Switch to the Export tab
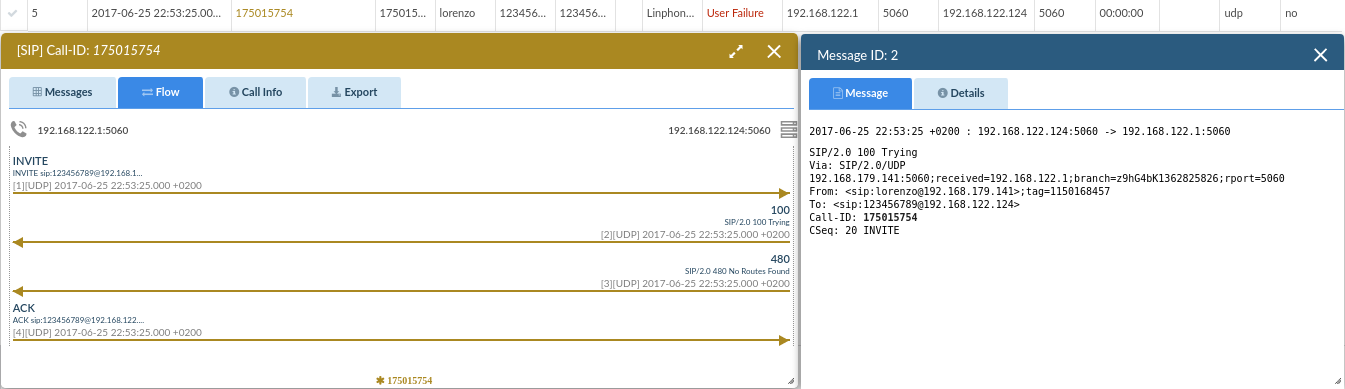The width and height of the screenshot is (1345, 389). tap(354, 92)
